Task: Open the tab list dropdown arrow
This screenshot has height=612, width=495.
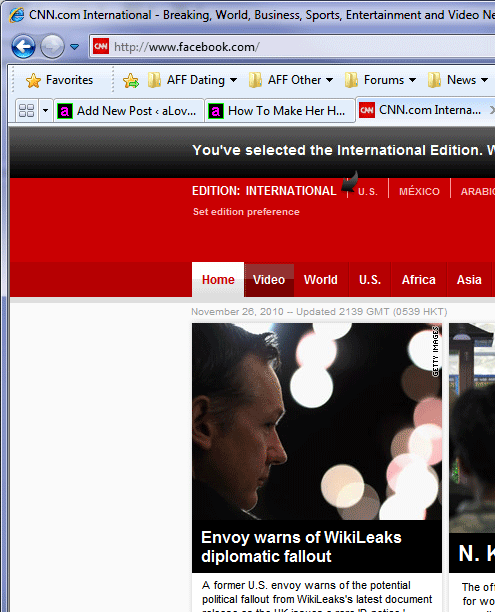Action: coord(45,110)
